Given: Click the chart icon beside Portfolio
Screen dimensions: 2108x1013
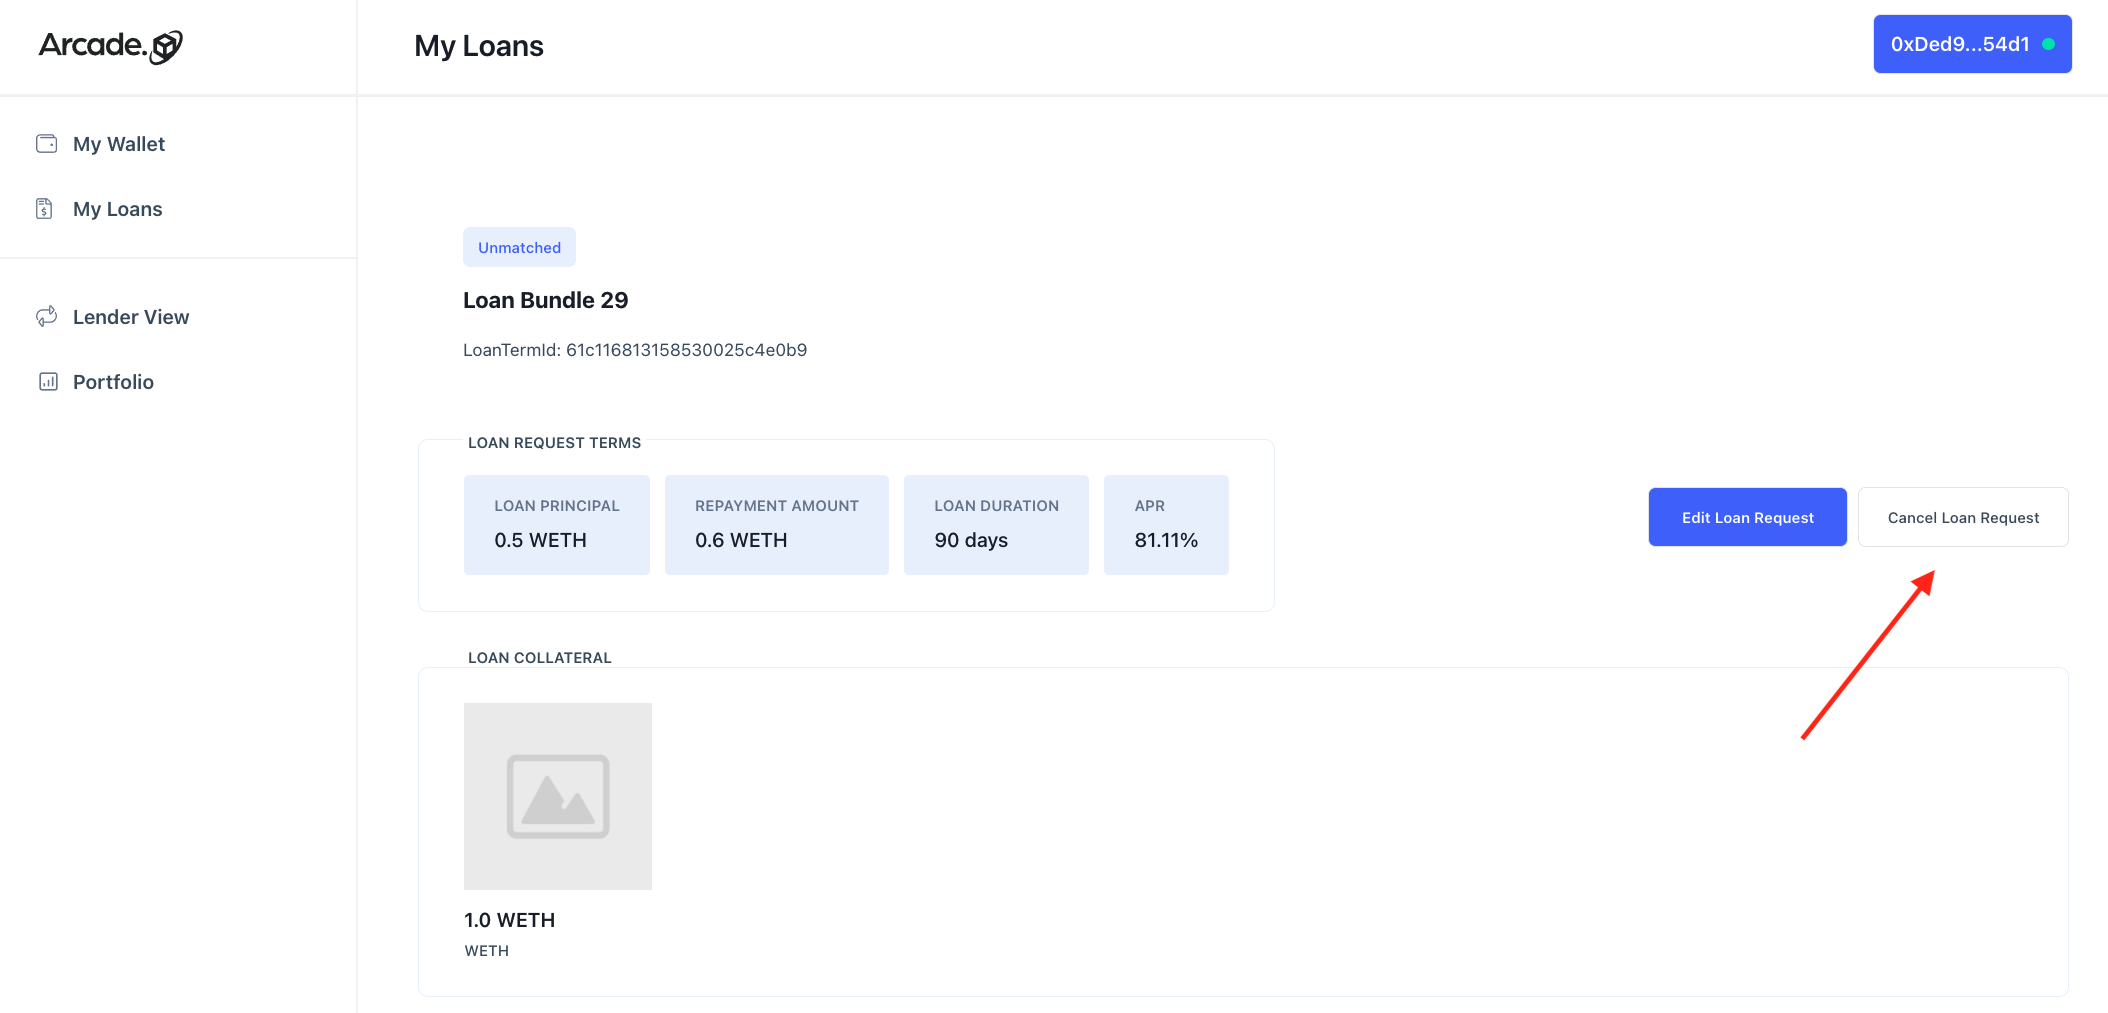Looking at the screenshot, I should 48,382.
